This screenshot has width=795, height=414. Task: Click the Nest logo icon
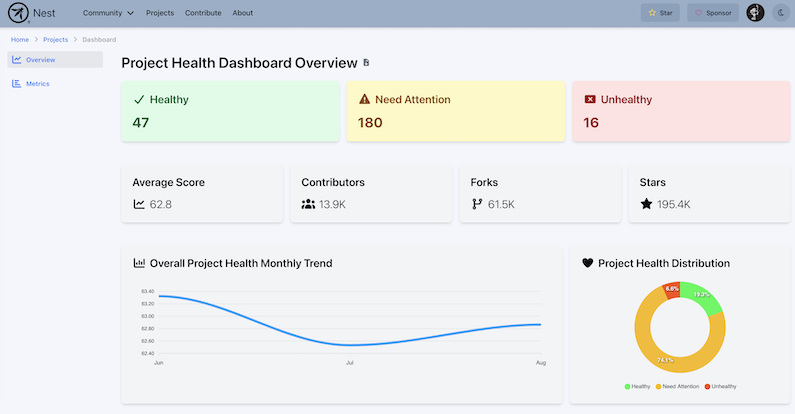tap(17, 13)
